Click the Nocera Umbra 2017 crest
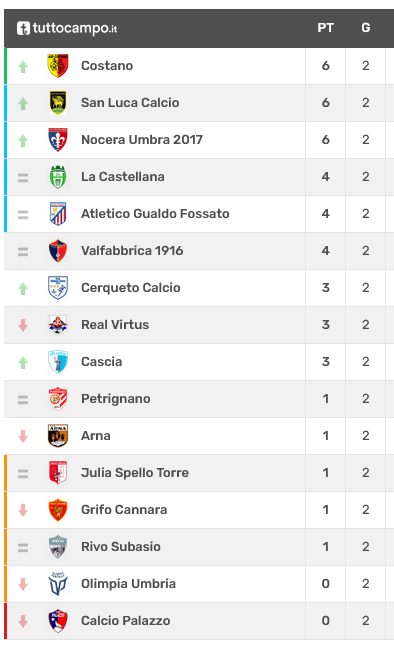Image resolution: width=394 pixels, height=646 pixels. [58, 140]
